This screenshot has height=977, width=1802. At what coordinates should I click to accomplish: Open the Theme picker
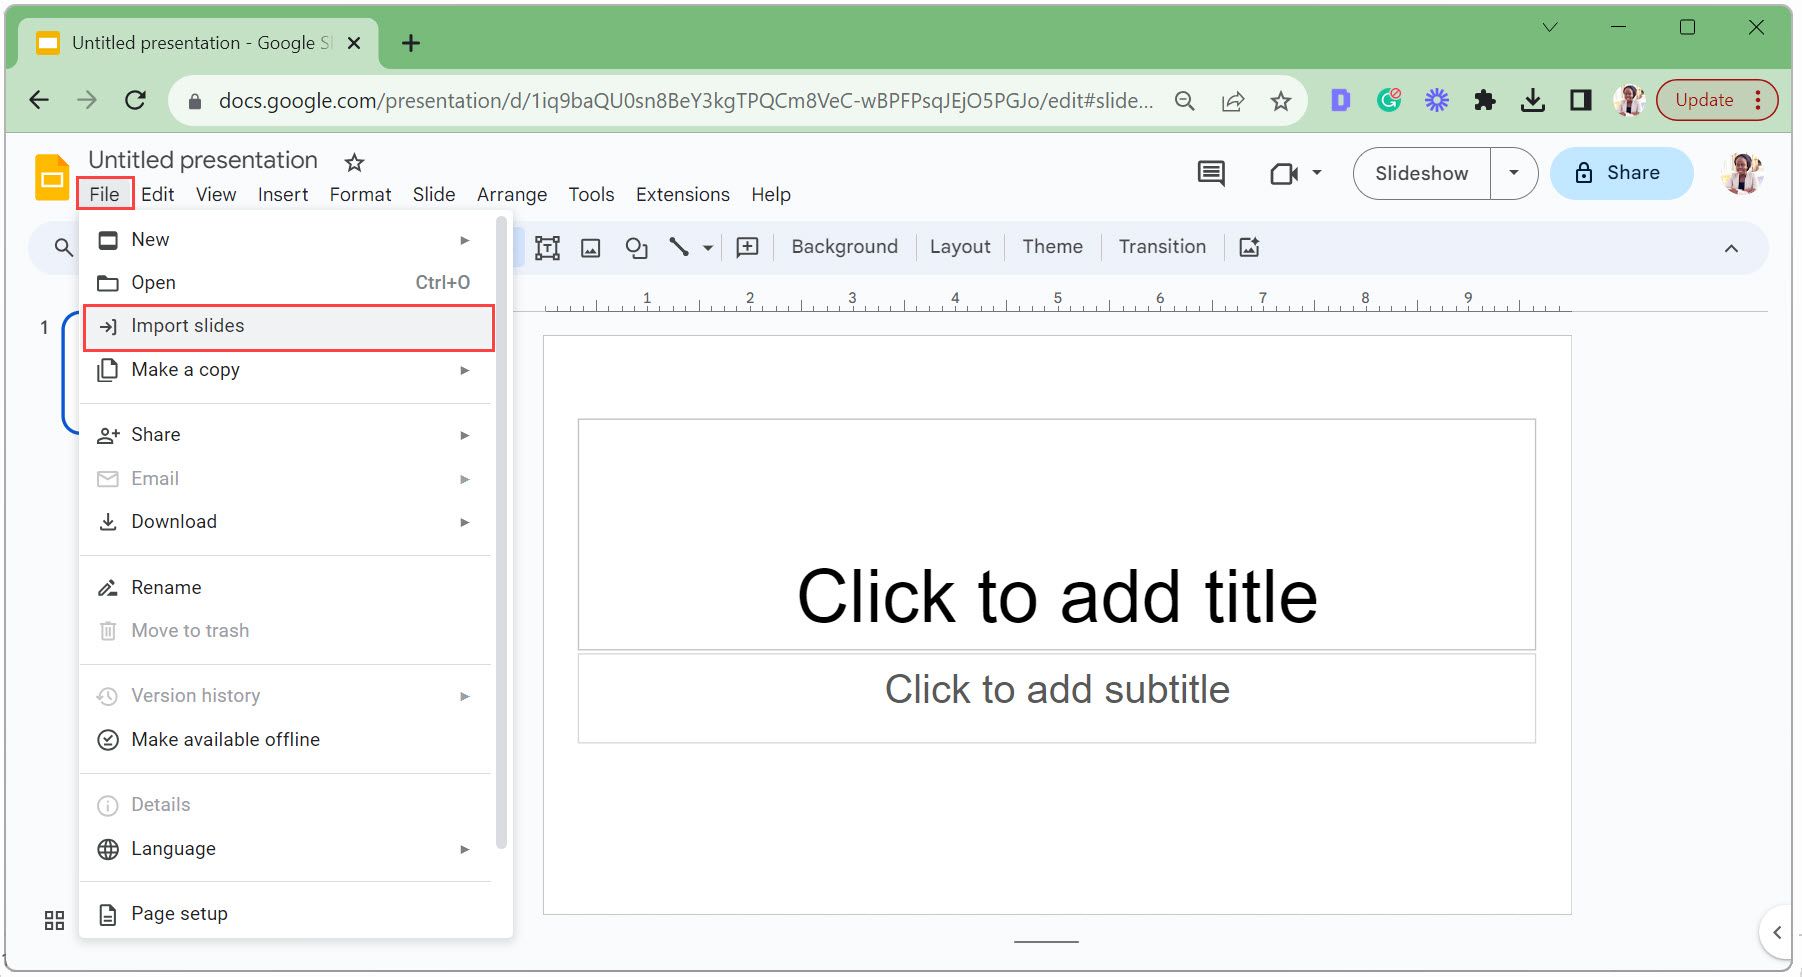(x=1051, y=246)
